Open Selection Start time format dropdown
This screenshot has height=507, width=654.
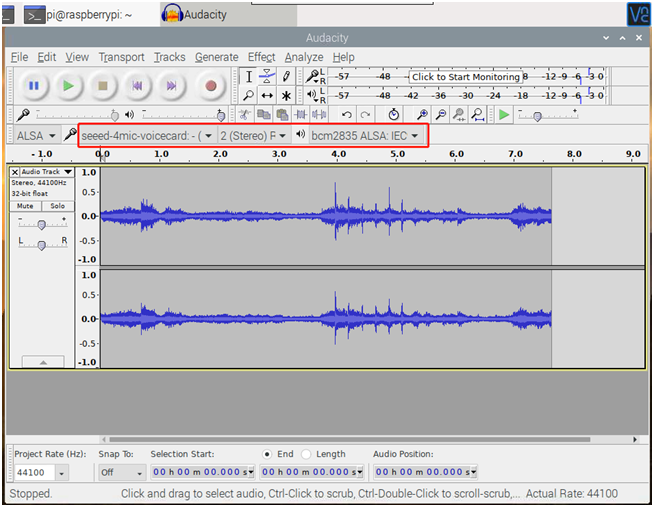click(x=251, y=472)
